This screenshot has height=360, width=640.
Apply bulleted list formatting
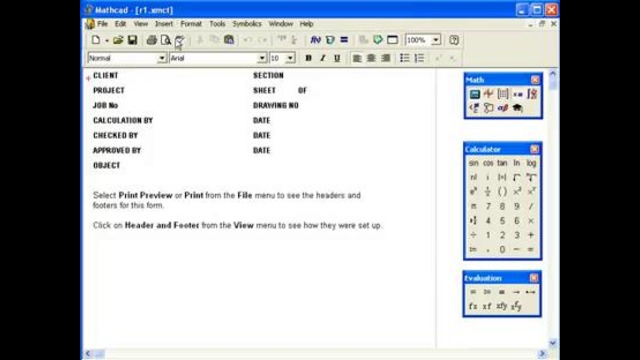(x=404, y=58)
